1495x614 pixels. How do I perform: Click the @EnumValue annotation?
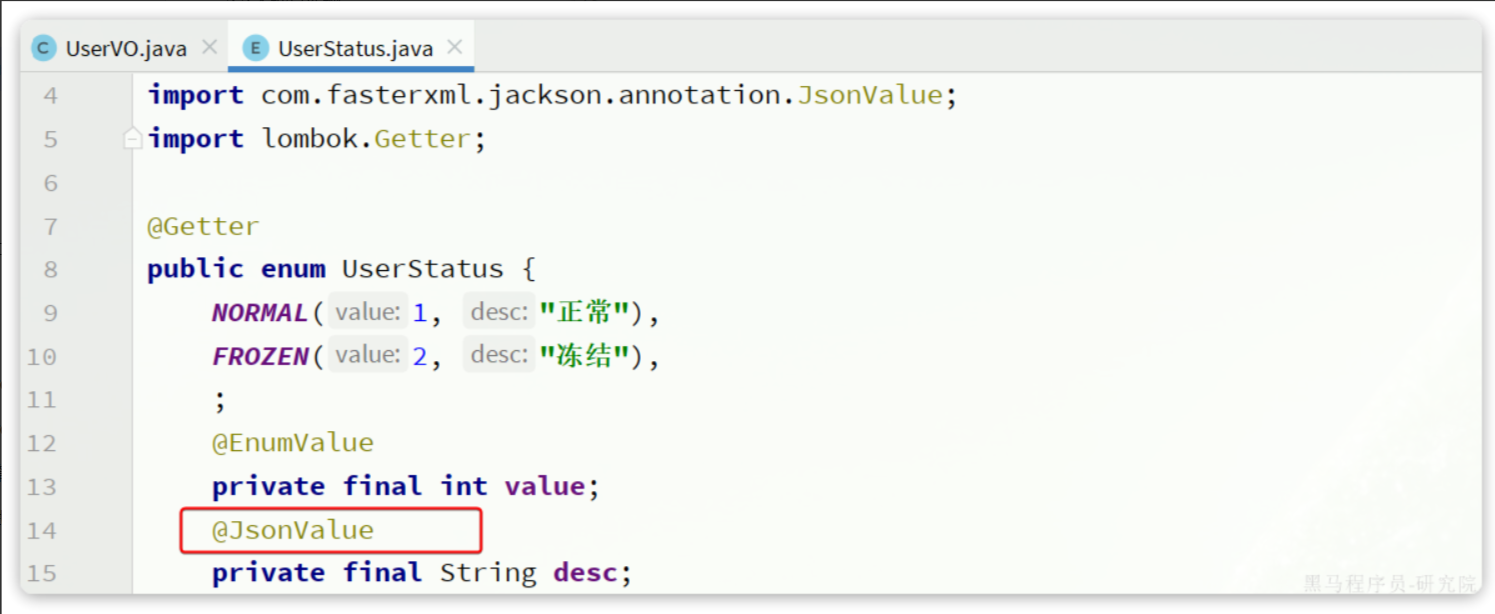(293, 443)
